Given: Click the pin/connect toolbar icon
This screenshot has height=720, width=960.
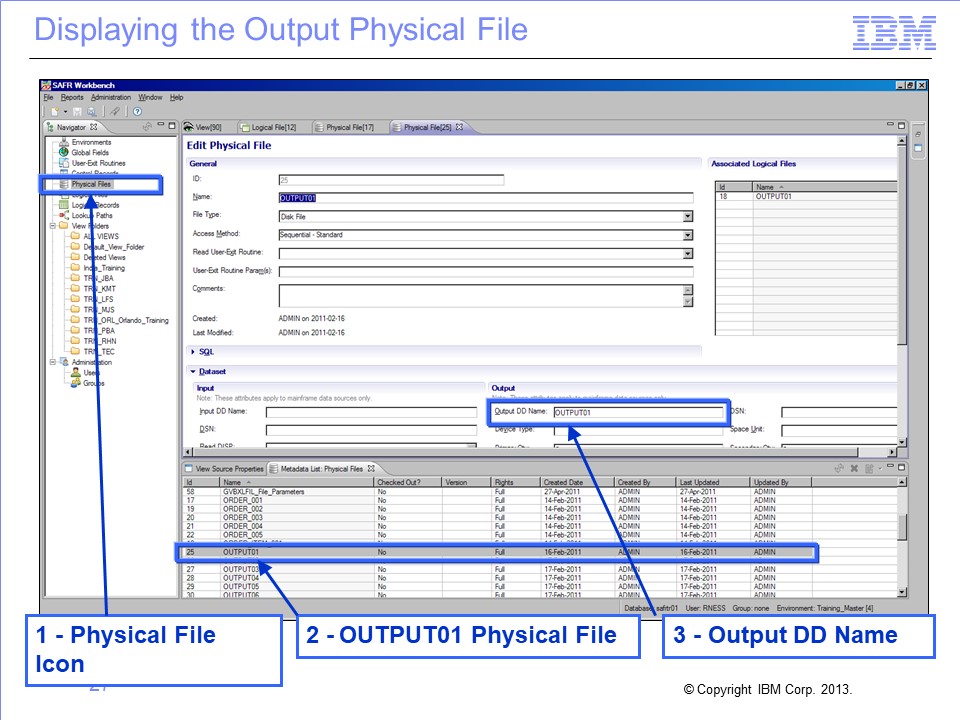Looking at the screenshot, I should coord(114,111).
